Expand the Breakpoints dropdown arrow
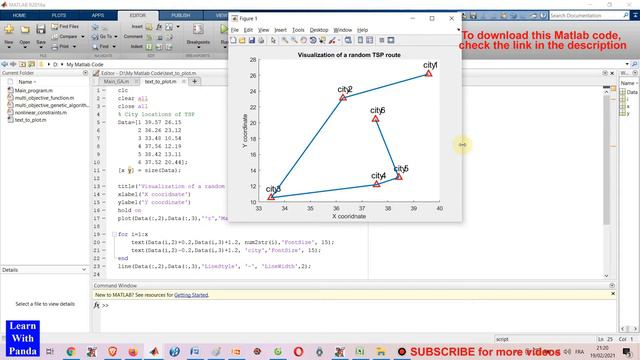The image size is (640, 360). 198,47
